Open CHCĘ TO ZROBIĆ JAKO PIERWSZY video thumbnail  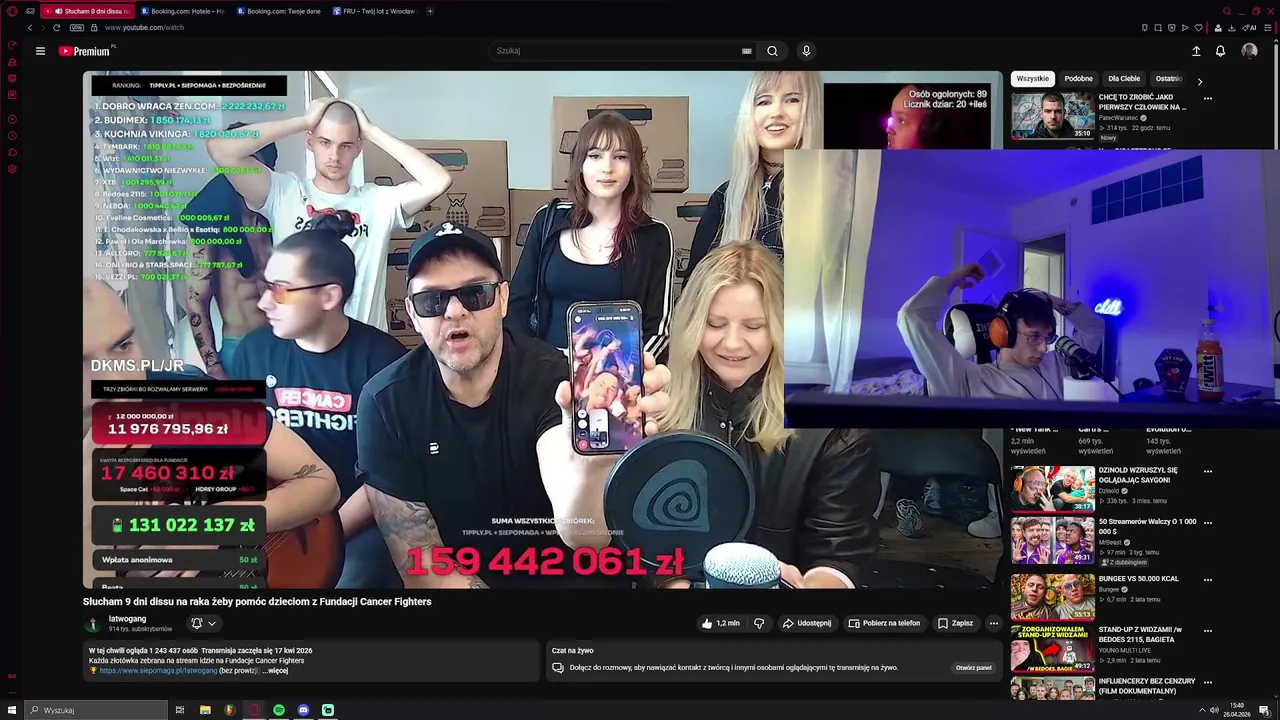point(1053,115)
